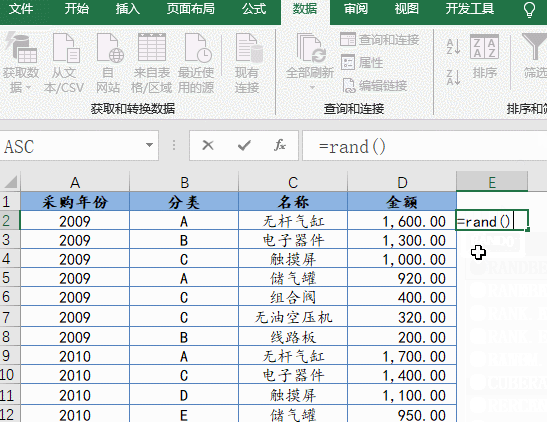547x422 pixels.
Task: Switch to the 审阅 tab
Action: tap(355, 9)
